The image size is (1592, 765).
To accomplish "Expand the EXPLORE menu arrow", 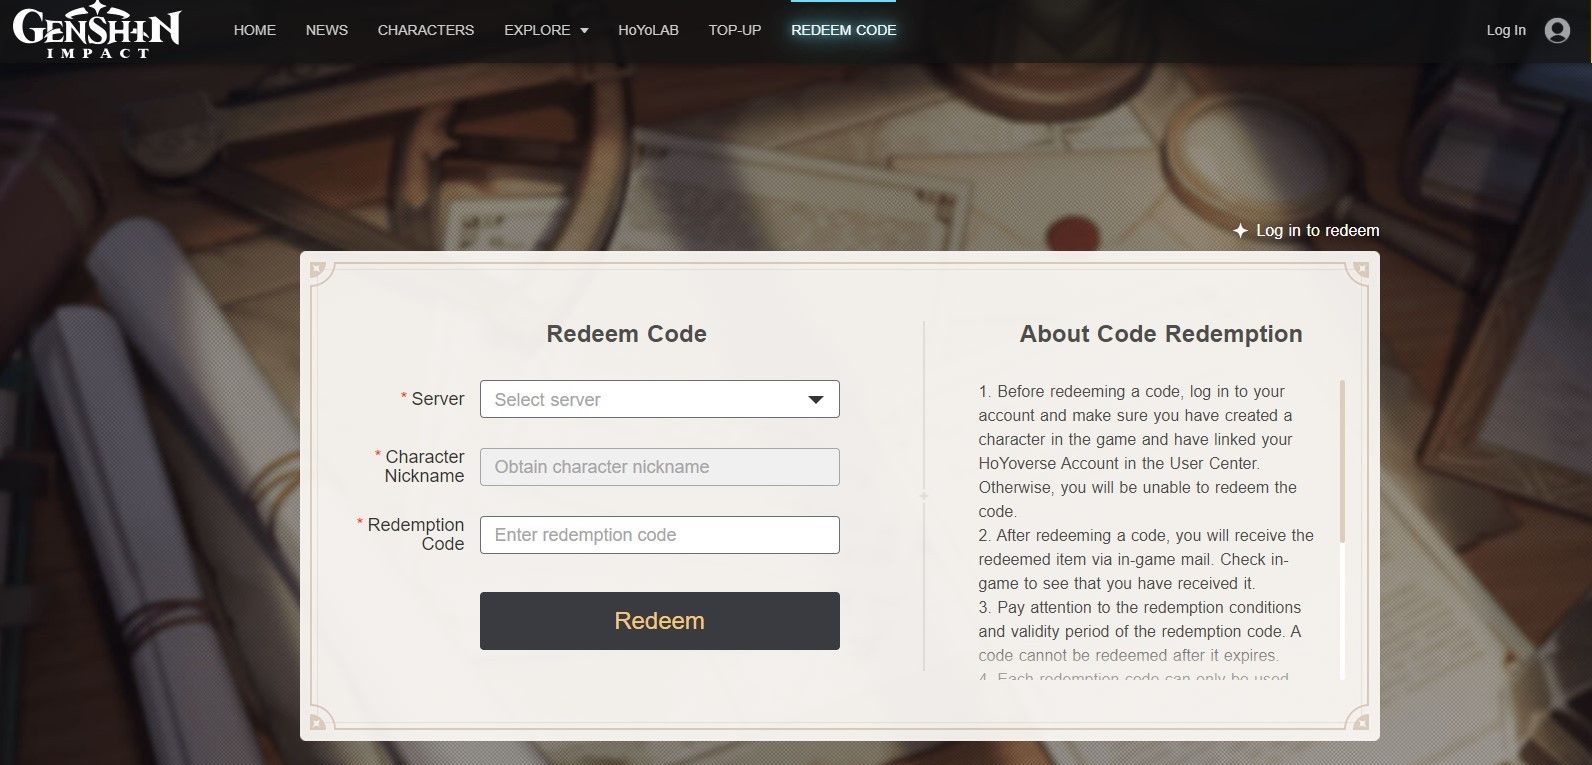I will [584, 31].
